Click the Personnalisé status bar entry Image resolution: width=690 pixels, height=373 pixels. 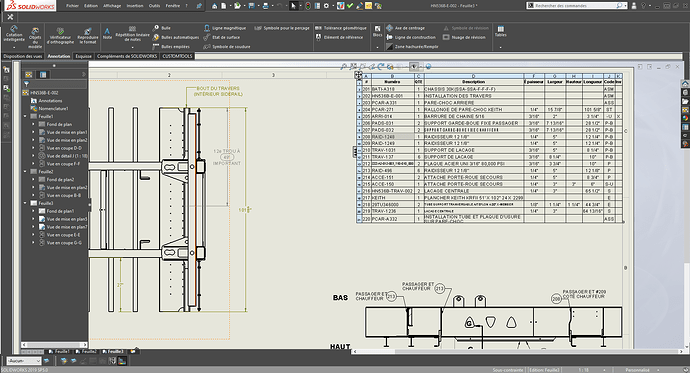(x=638, y=370)
